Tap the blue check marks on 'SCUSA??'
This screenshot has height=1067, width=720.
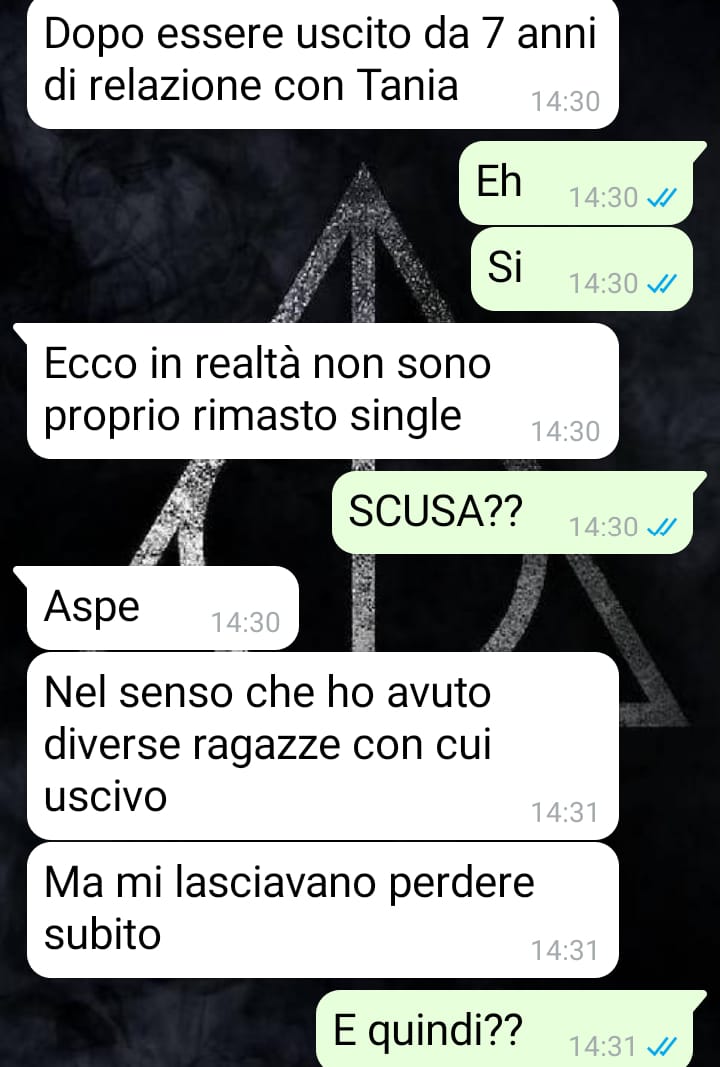660,527
